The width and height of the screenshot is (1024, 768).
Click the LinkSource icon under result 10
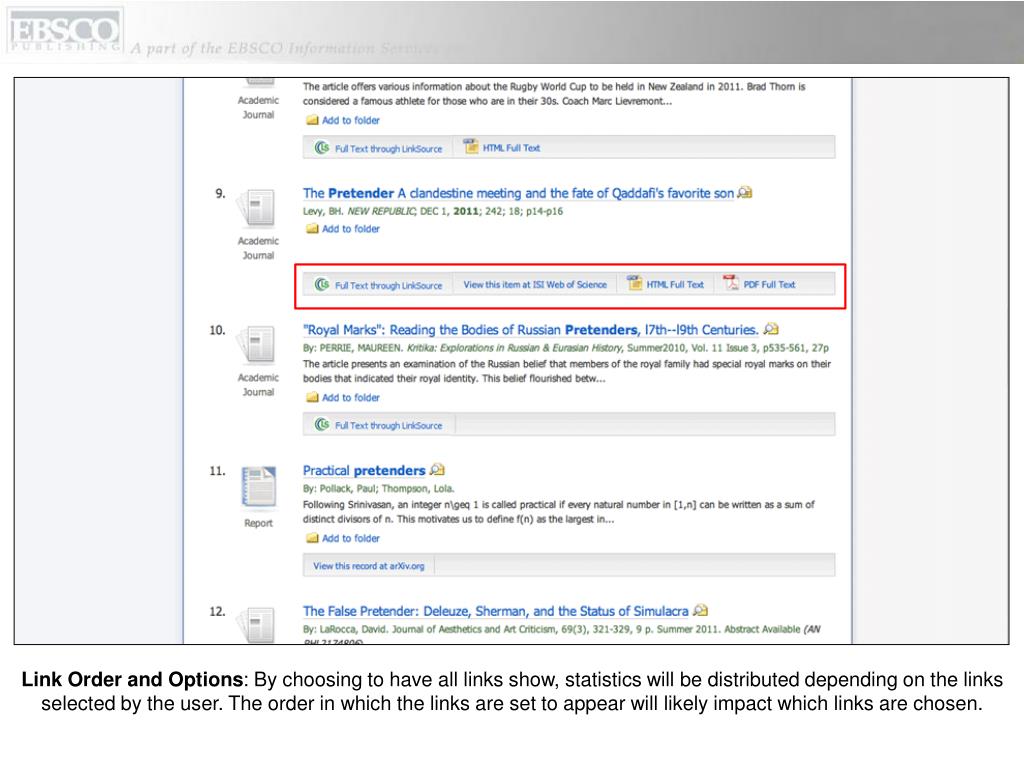pos(321,425)
